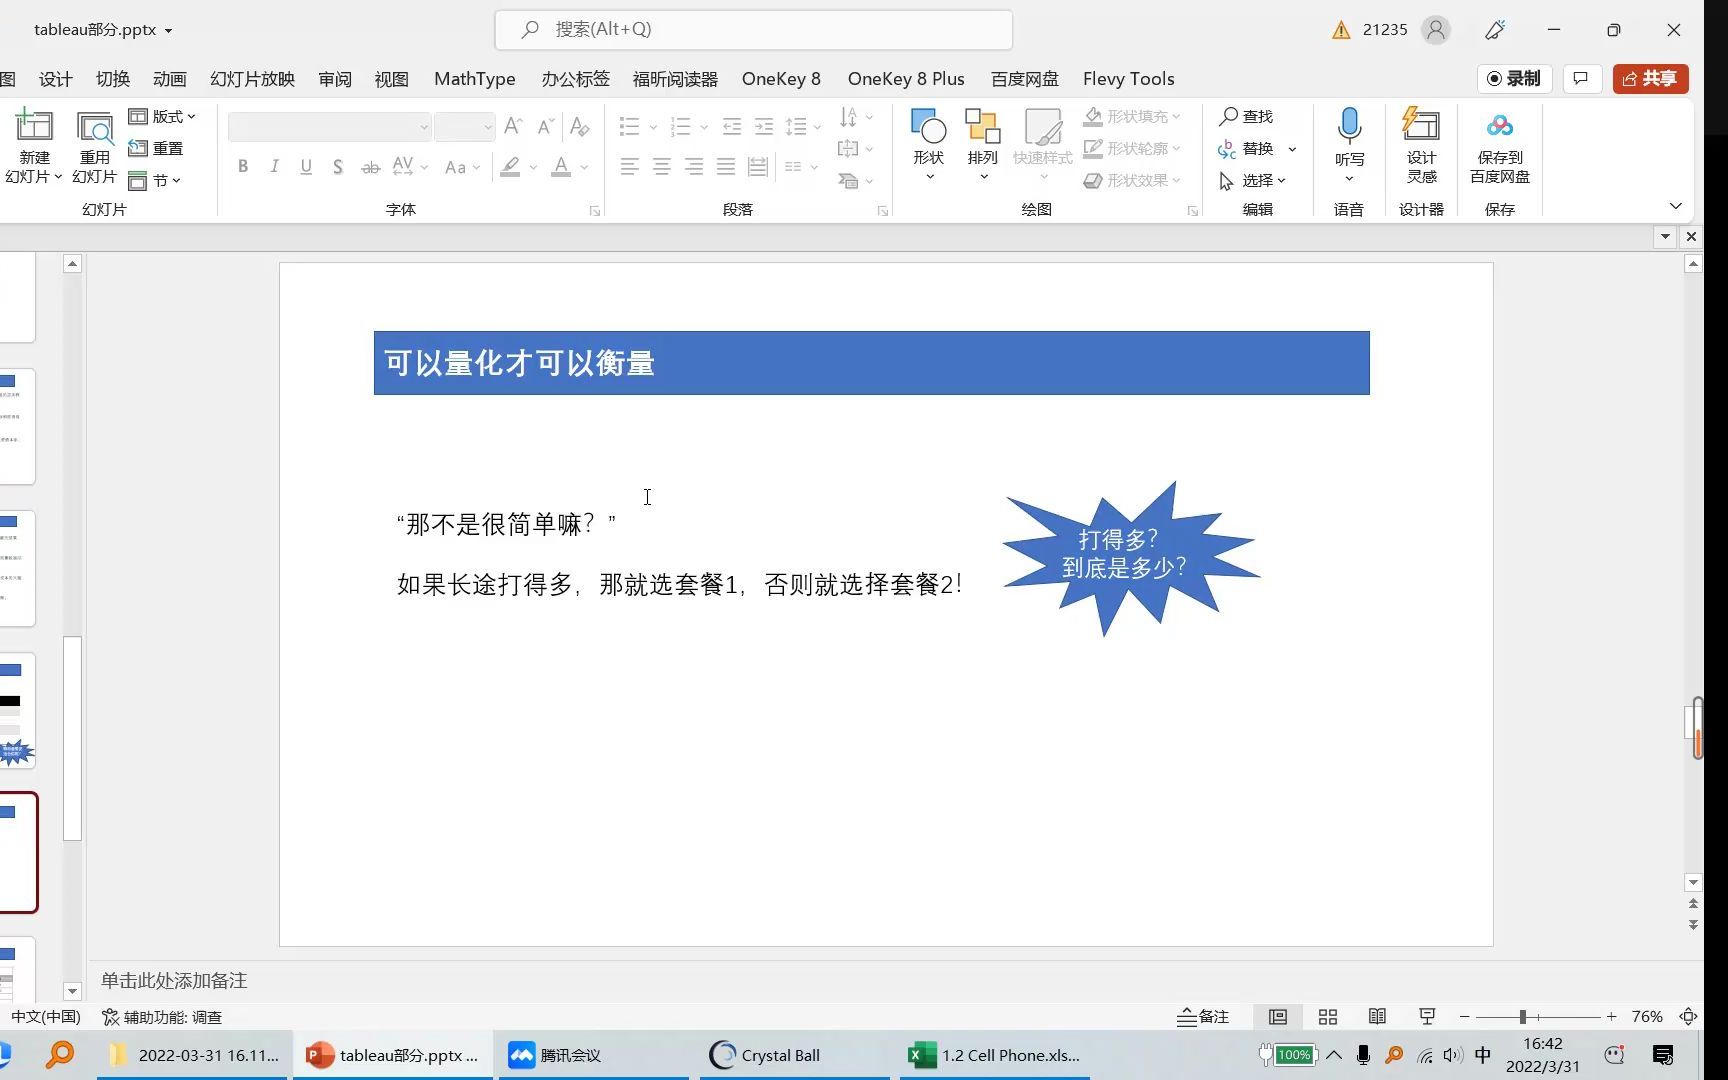Viewport: 1728px width, 1080px height.
Task: Open the file name dropdown arrow
Action: [168, 31]
